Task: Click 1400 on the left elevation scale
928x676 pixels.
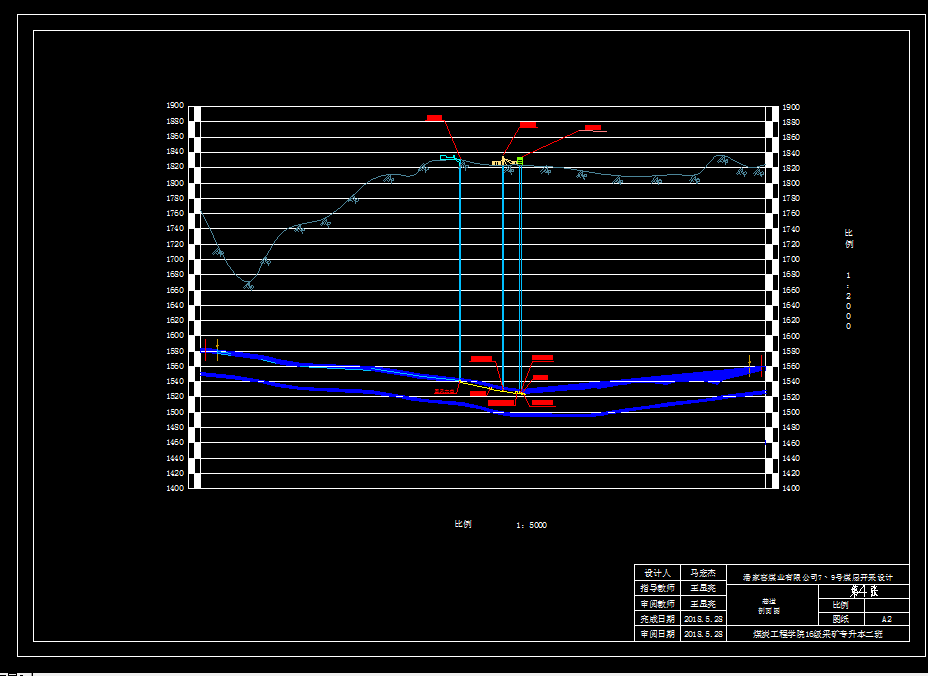Action: (175, 488)
